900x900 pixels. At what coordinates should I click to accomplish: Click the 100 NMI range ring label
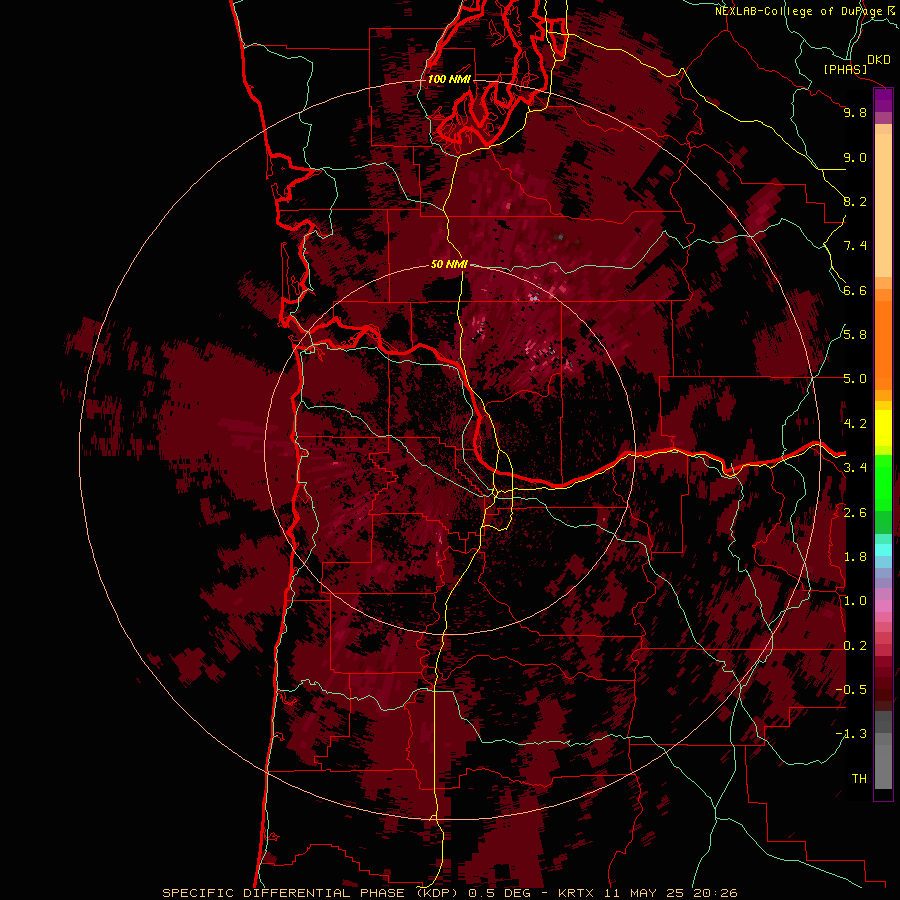click(449, 79)
